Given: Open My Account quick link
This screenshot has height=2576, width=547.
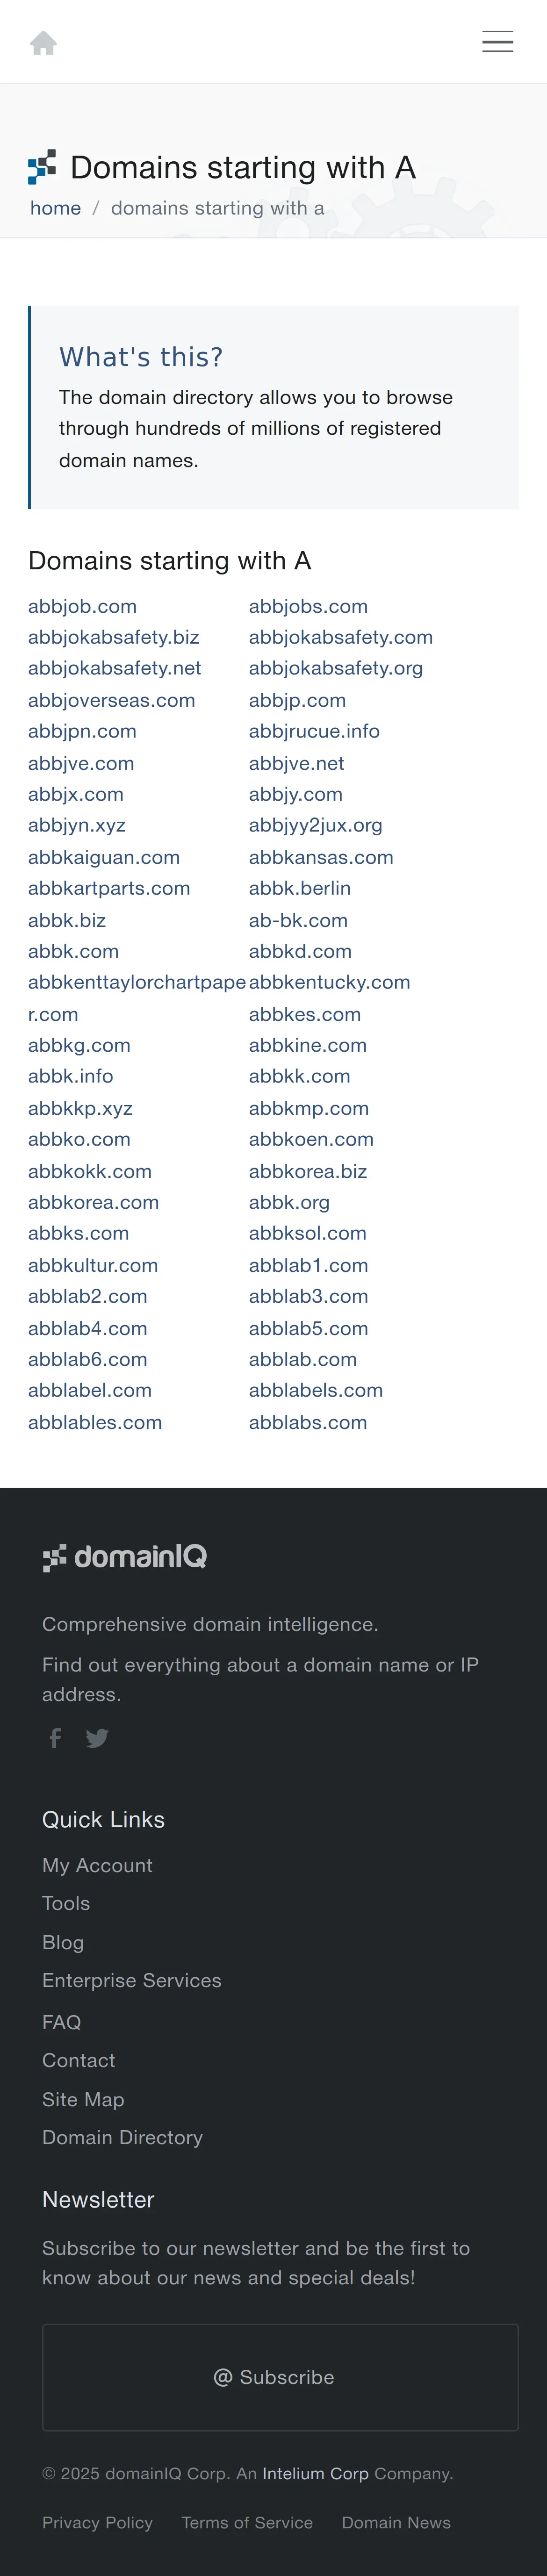Looking at the screenshot, I should click(97, 1865).
